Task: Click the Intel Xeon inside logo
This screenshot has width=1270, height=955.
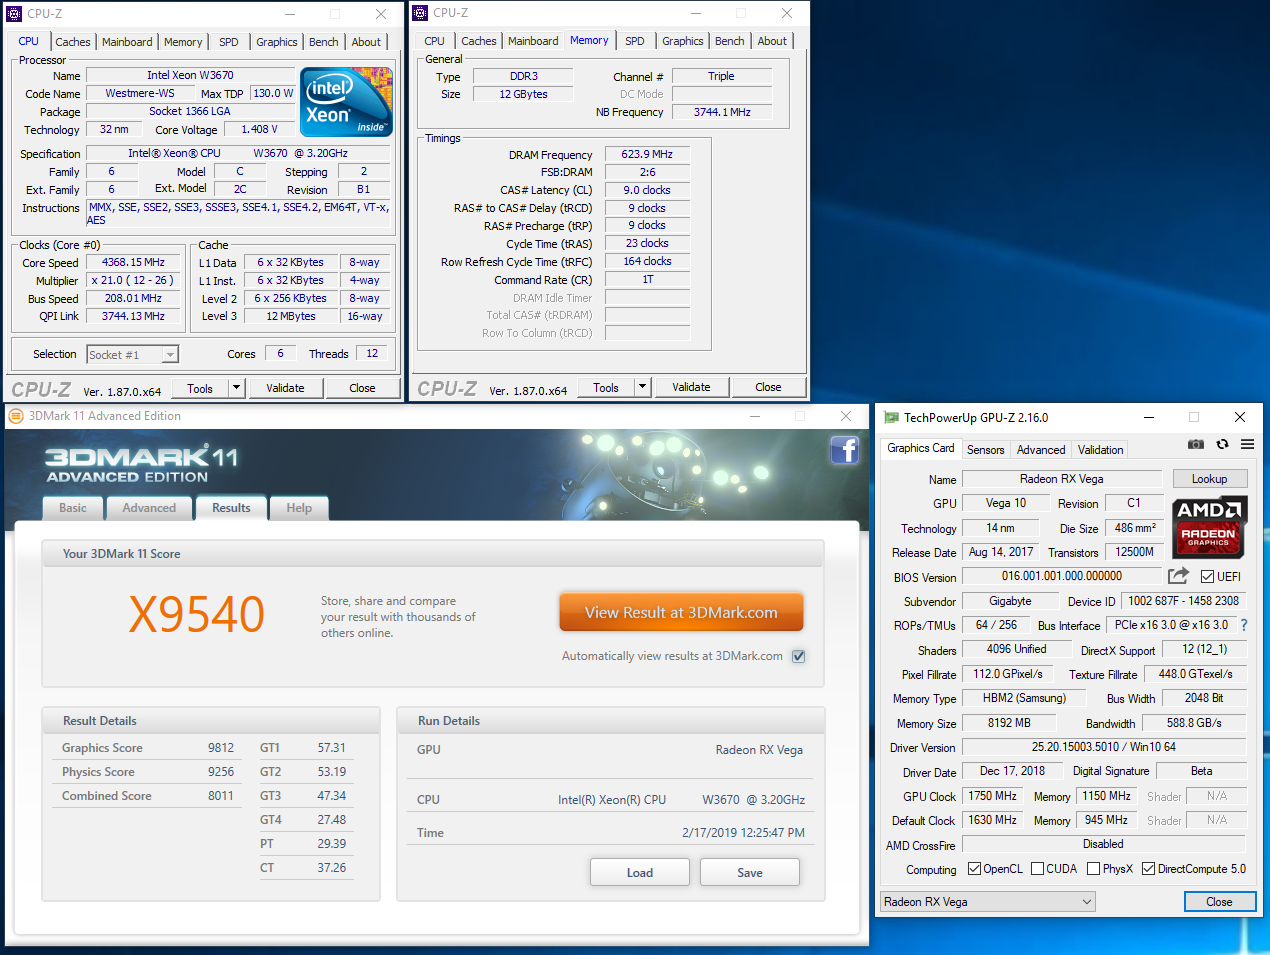Action: 347,102
